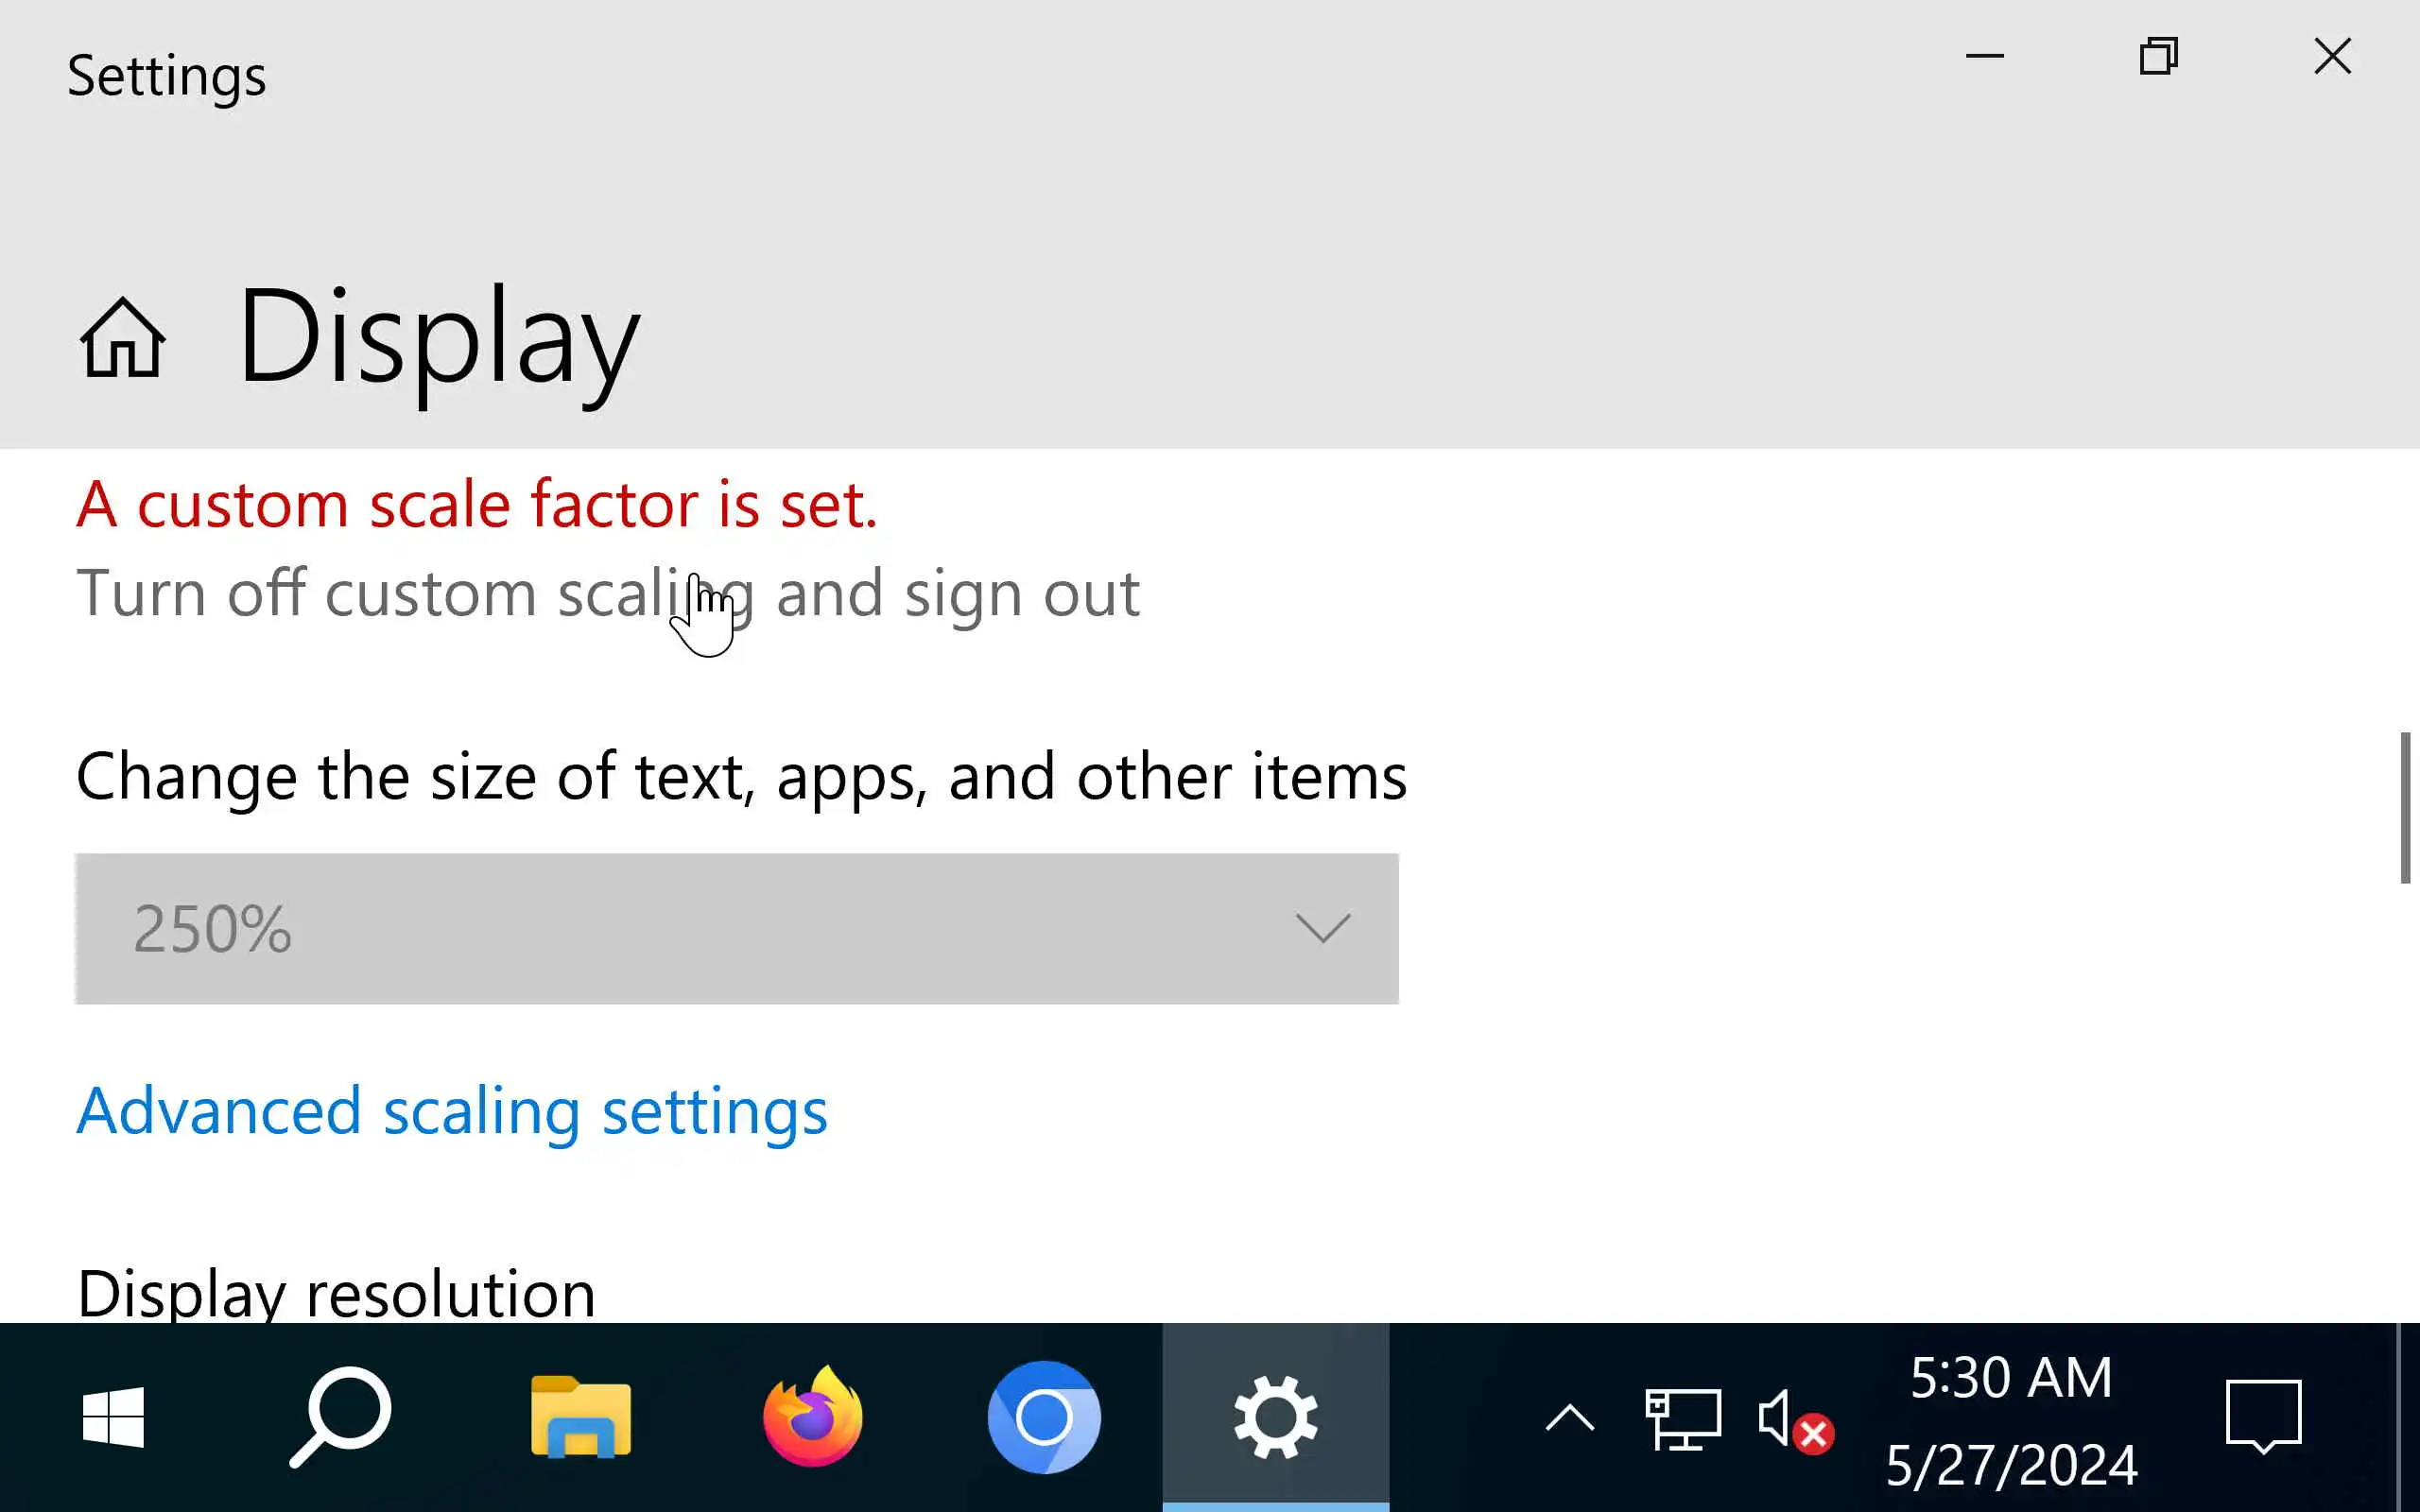
Task: Open Advanced scaling settings link
Action: 452,1111
